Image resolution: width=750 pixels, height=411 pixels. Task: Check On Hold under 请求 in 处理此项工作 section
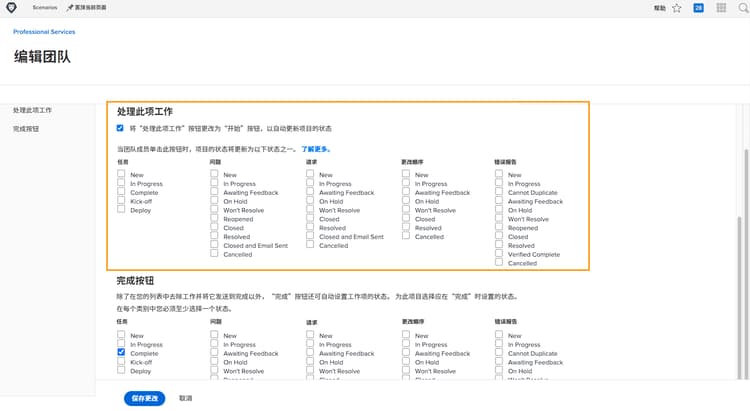tap(310, 200)
